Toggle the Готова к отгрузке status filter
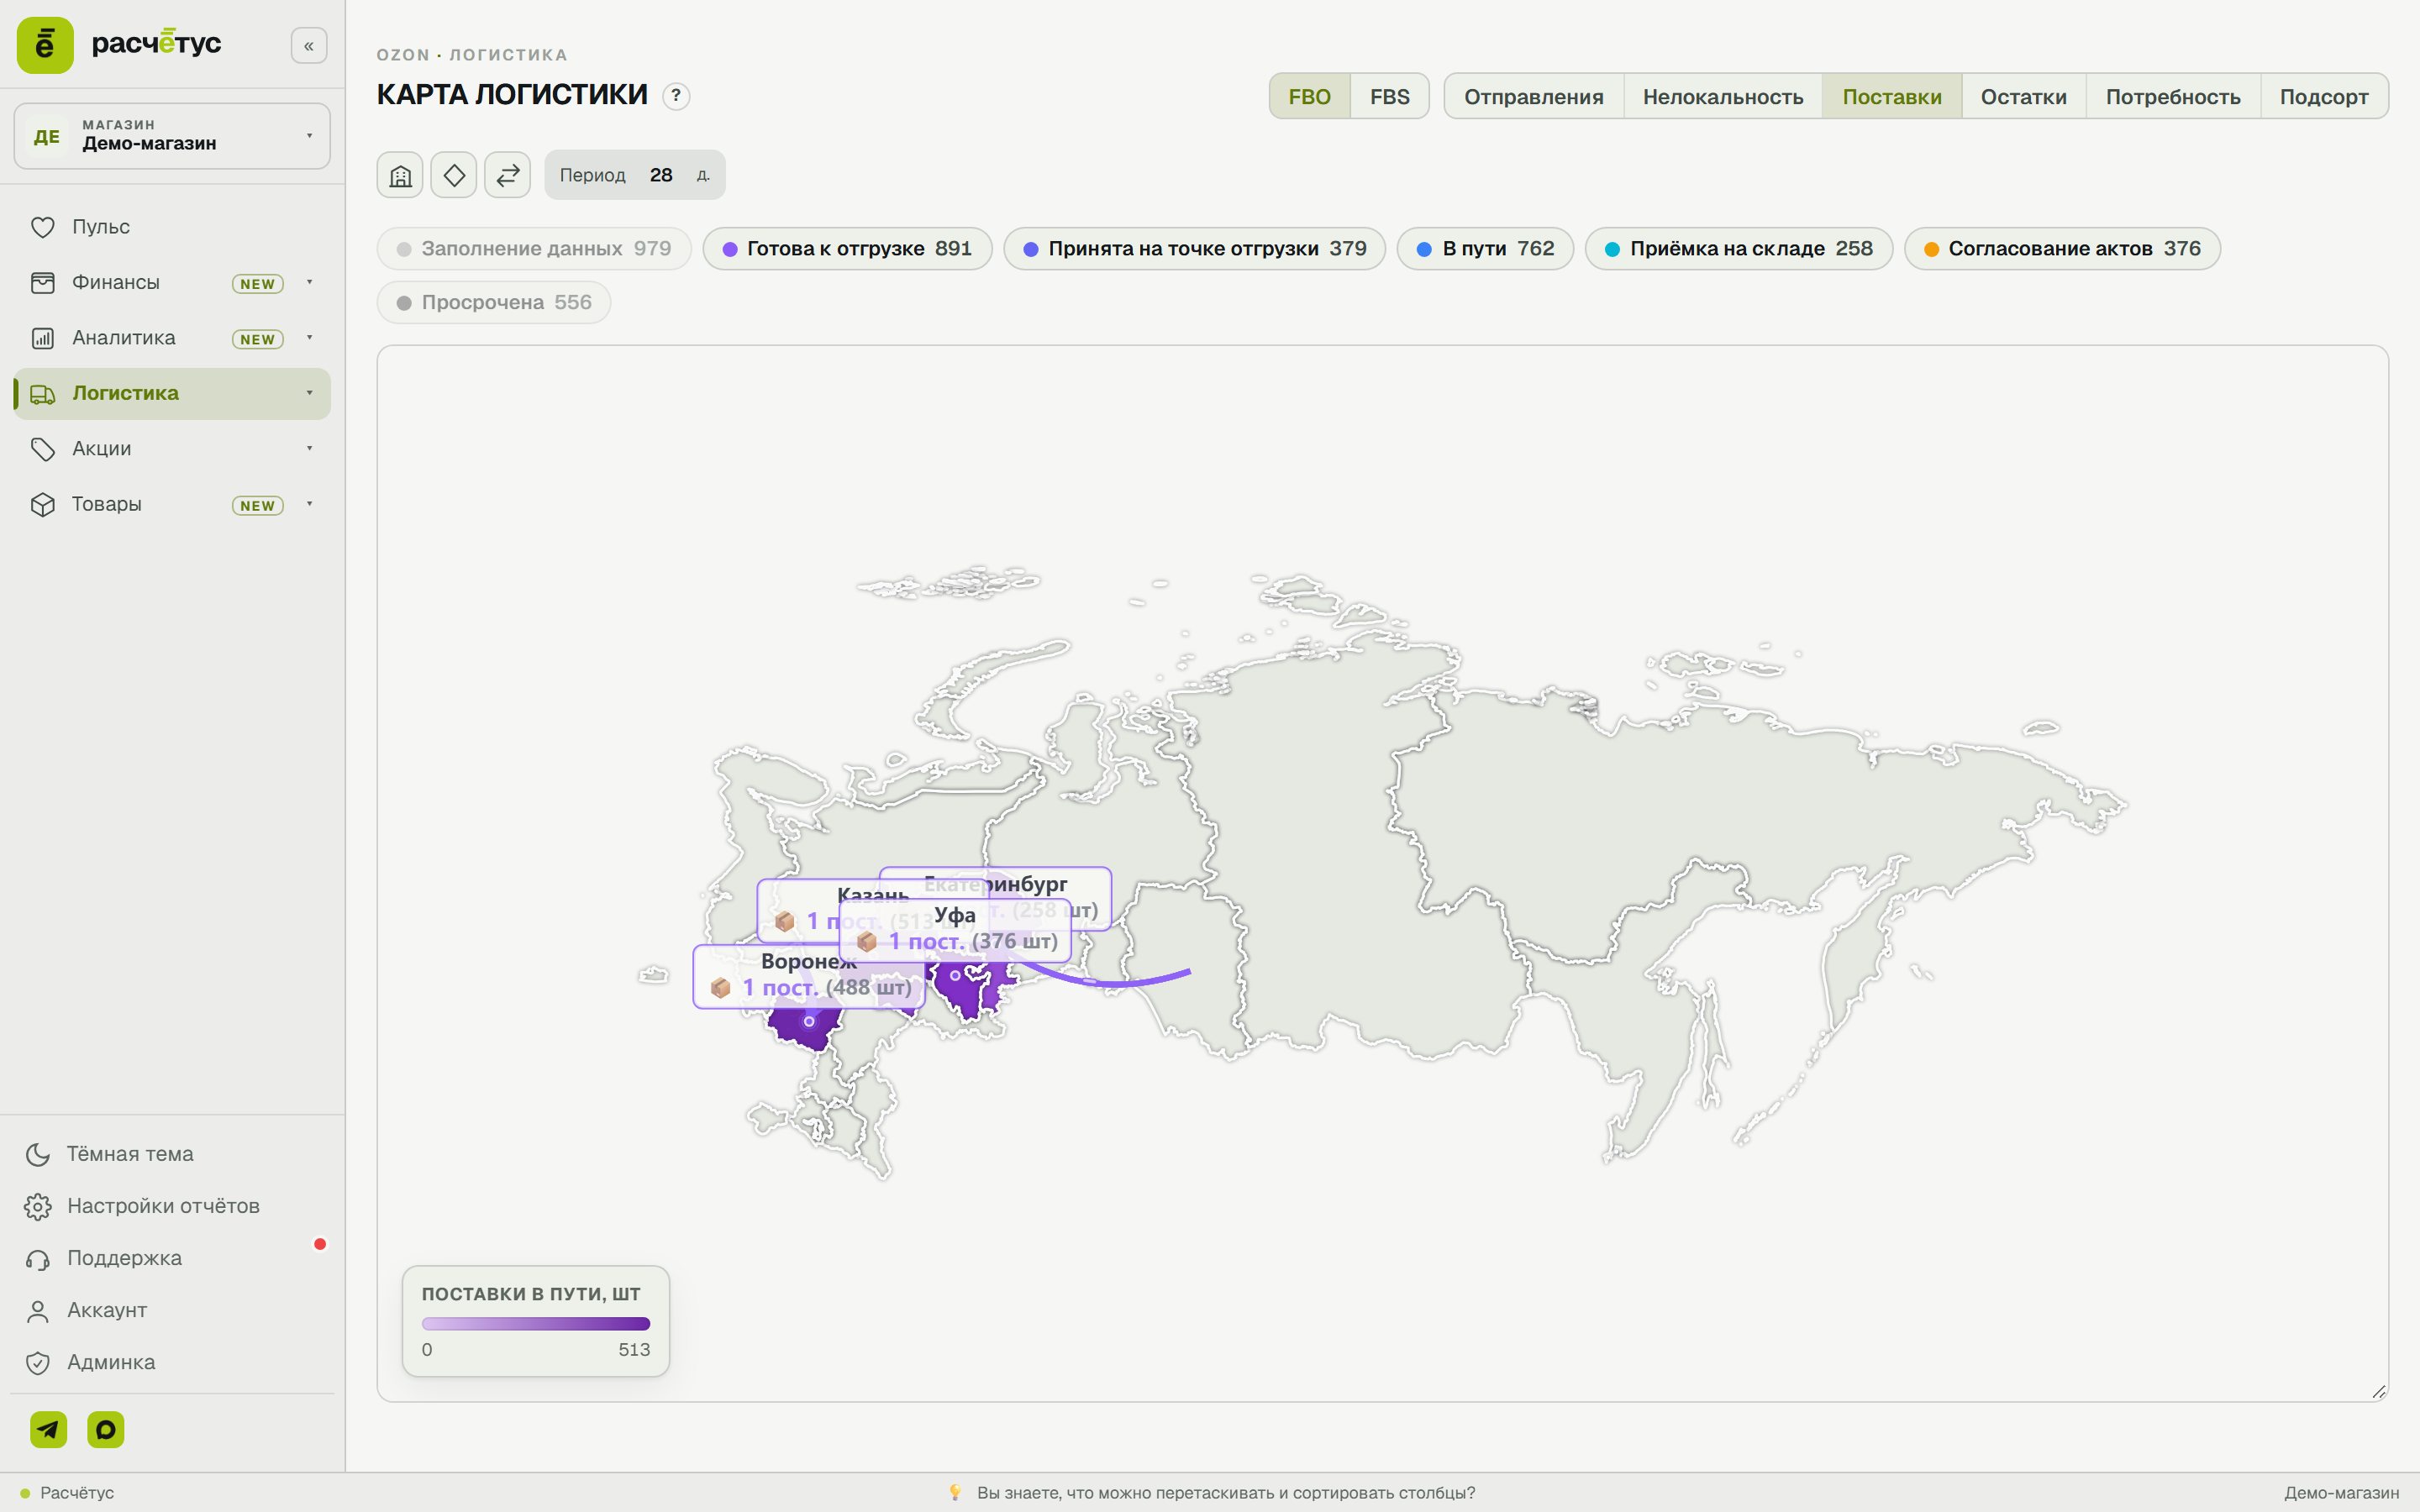The width and height of the screenshot is (2420, 1512). tap(847, 249)
